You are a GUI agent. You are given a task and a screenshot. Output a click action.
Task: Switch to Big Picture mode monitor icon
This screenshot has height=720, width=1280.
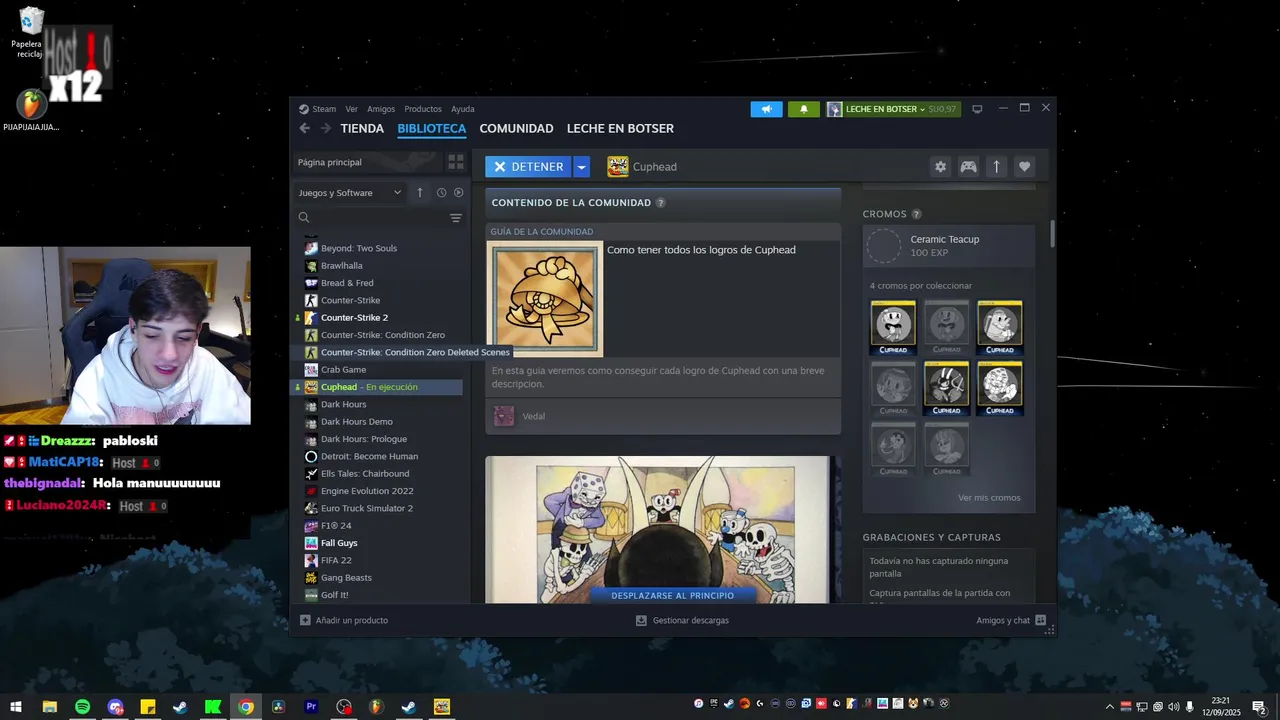pos(977,109)
